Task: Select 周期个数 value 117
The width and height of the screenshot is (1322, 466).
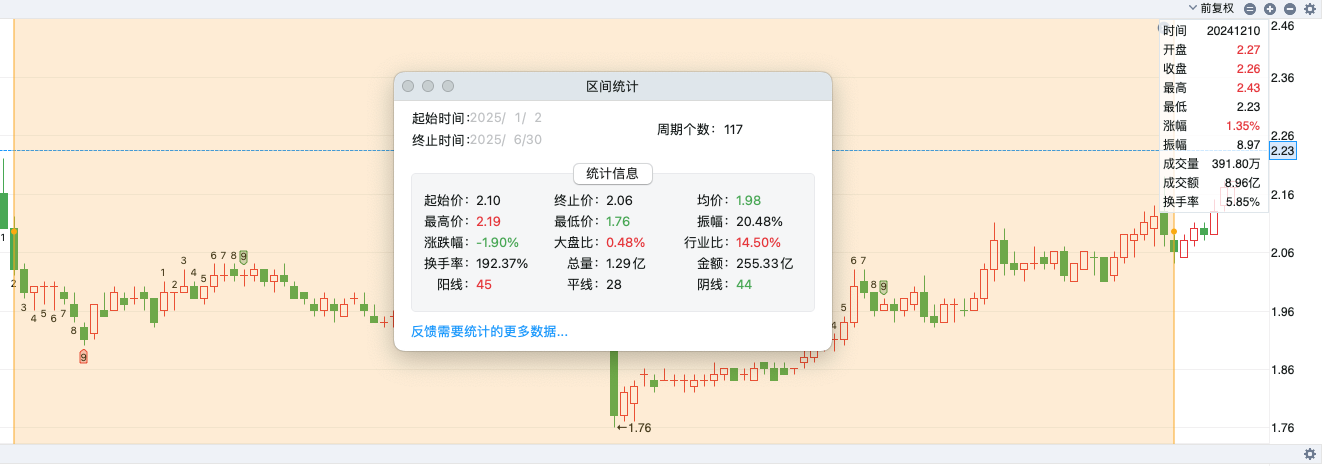Action: coord(733,130)
